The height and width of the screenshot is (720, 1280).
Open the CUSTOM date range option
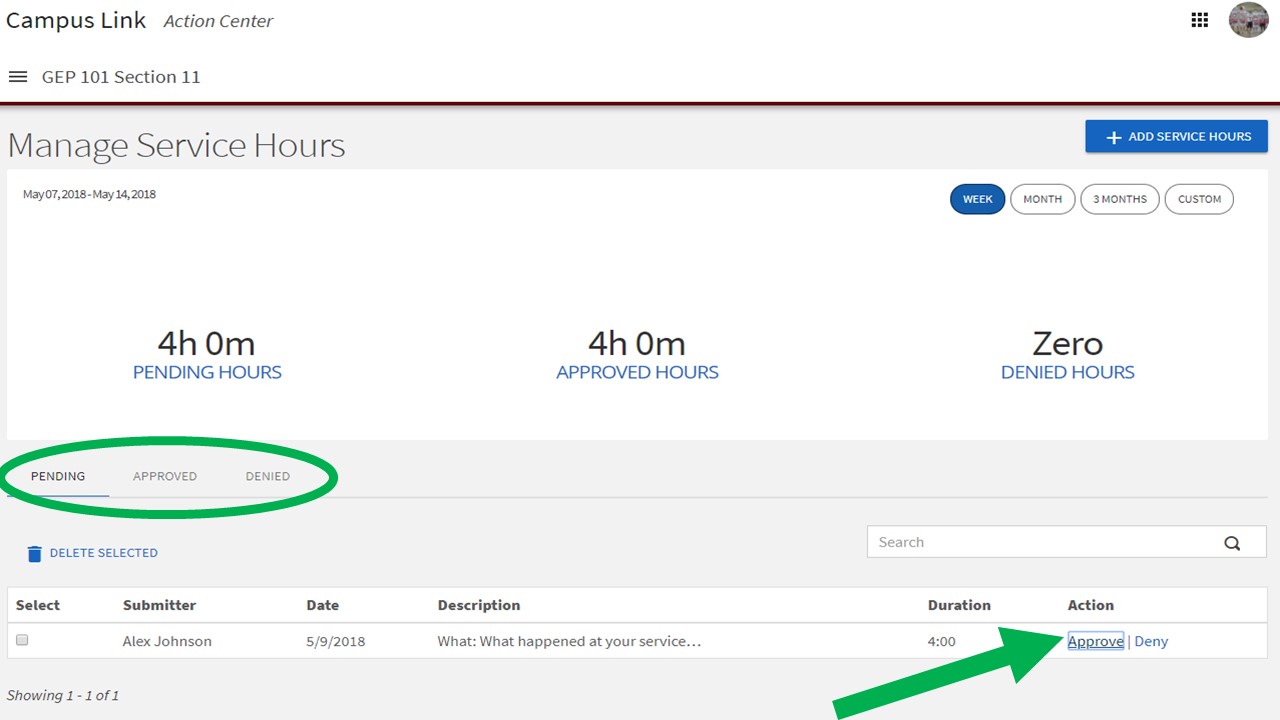[x=1199, y=199]
